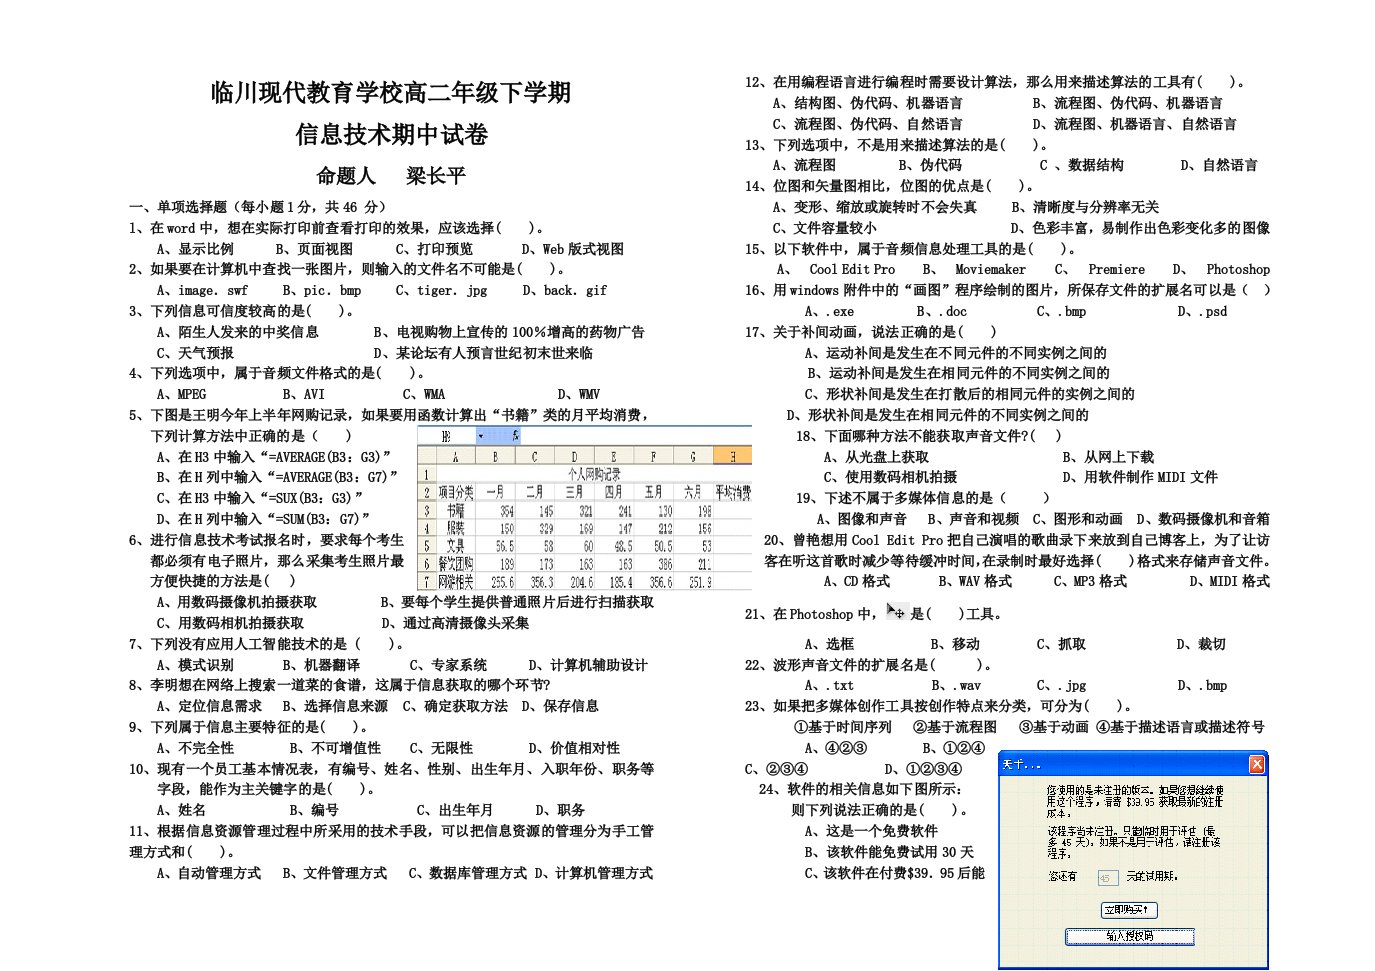Click the exam title 信息技术期中试卷
Image resolution: width=1375 pixels, height=971 pixels.
[x=391, y=134]
